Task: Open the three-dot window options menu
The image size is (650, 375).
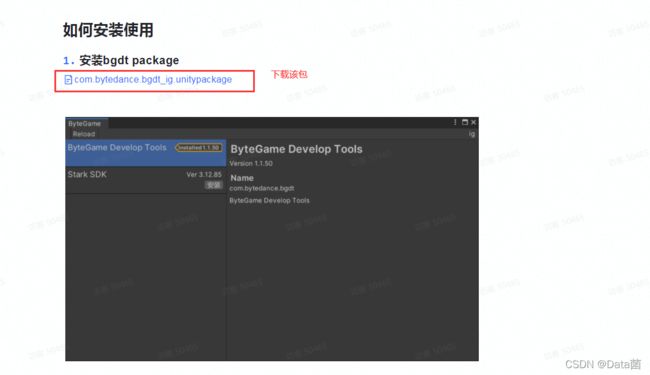Action: [x=455, y=122]
